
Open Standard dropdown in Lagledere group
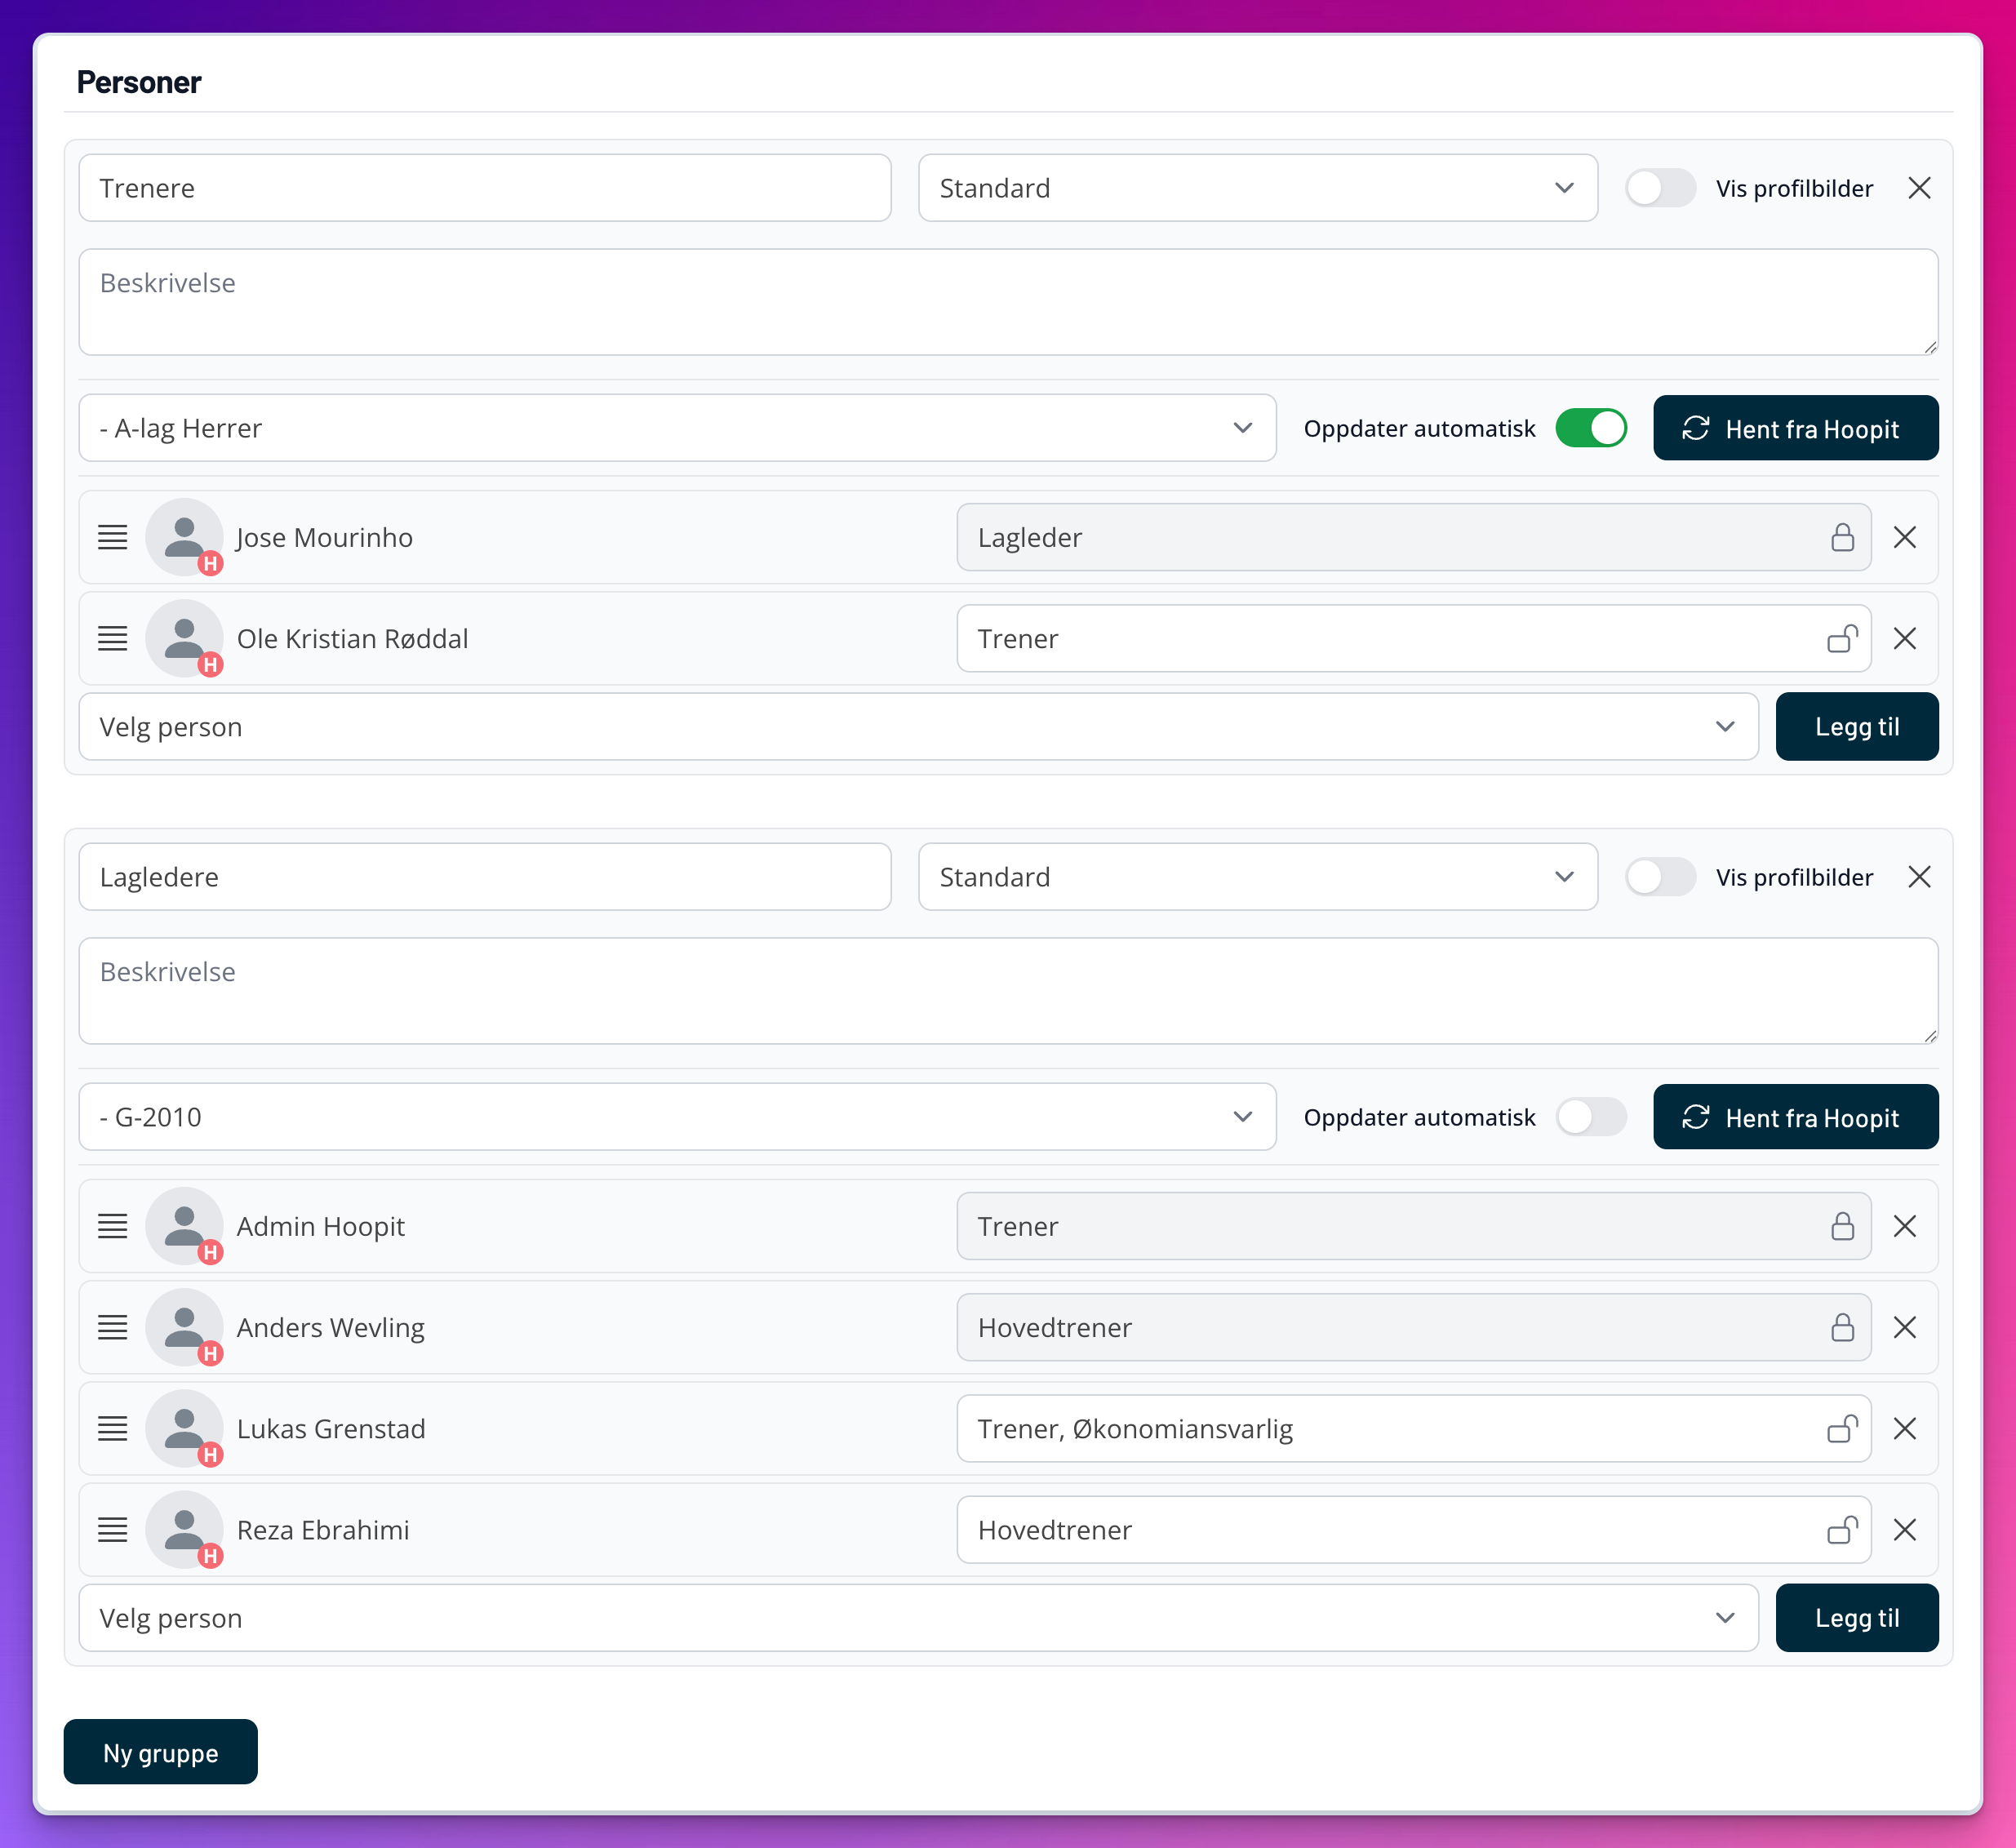1257,877
